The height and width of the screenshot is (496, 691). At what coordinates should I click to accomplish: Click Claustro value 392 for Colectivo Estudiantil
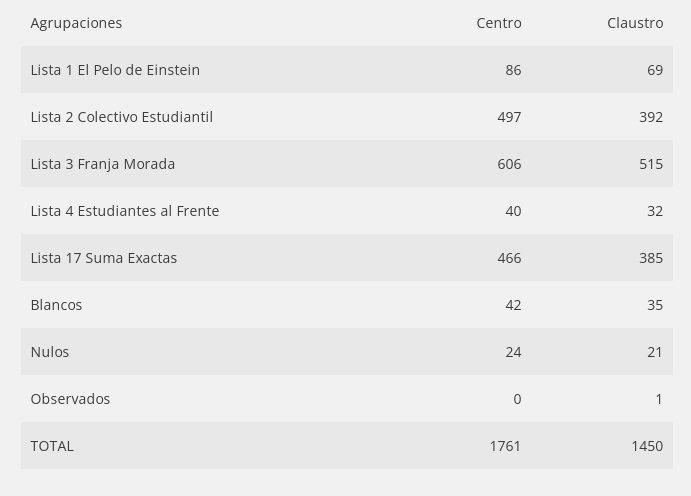pyautogui.click(x=651, y=117)
